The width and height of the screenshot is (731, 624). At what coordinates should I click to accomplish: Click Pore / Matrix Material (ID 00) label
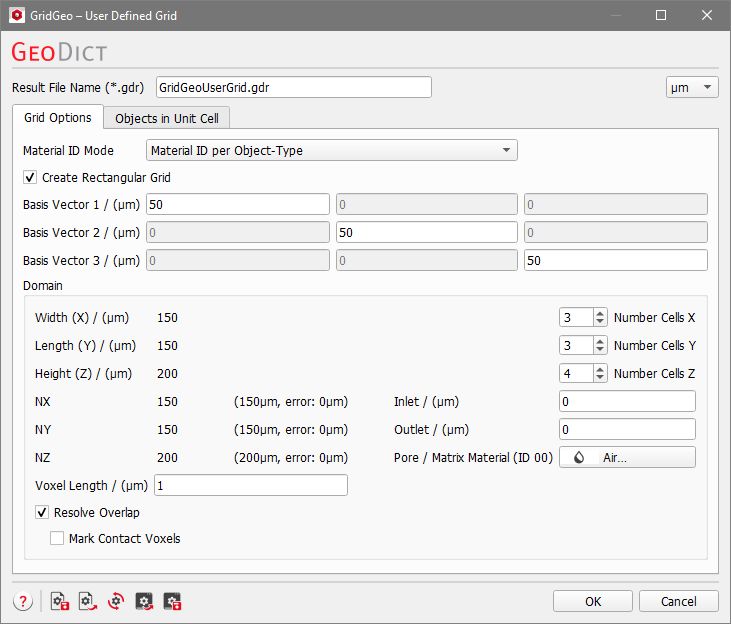coord(473,458)
